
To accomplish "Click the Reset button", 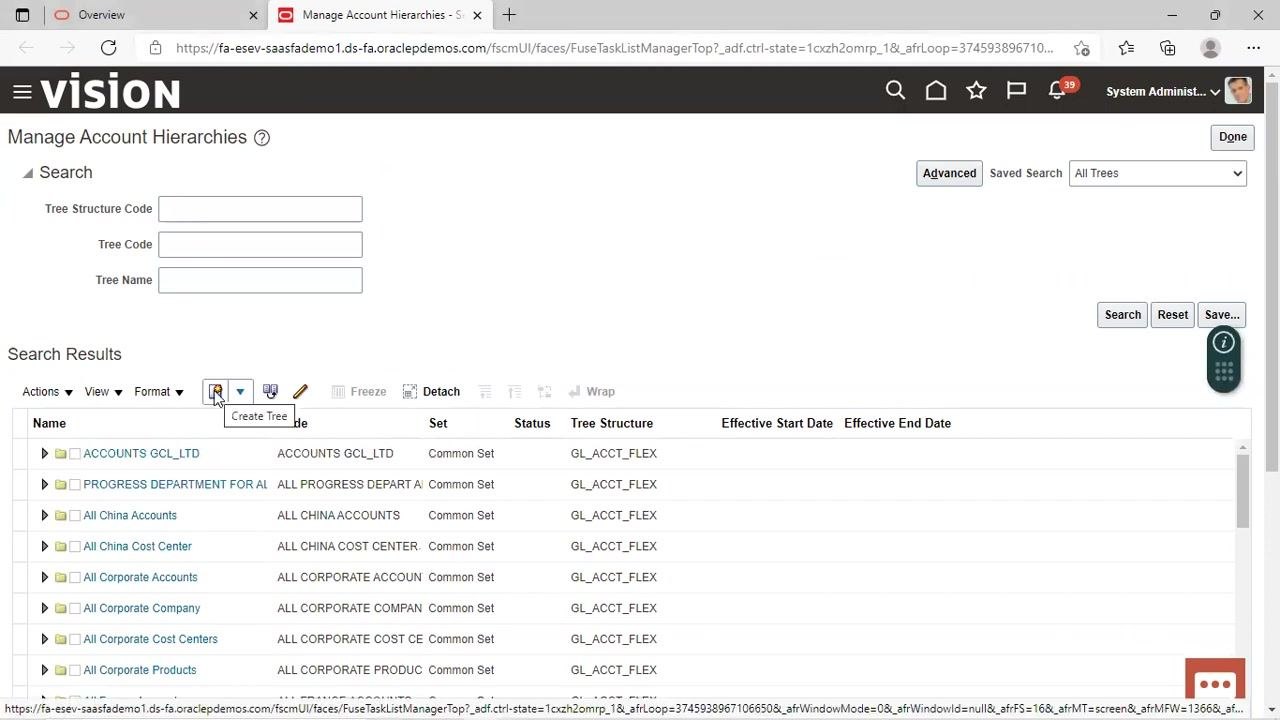I will coord(1172,315).
